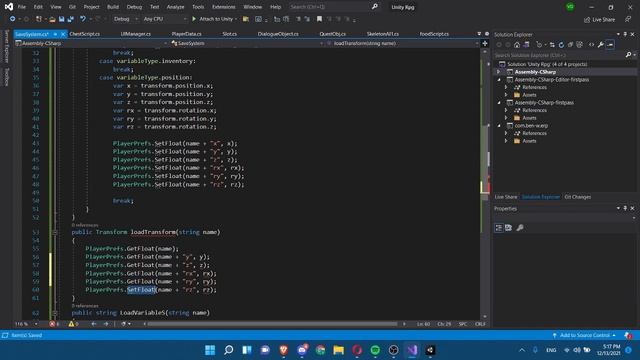Viewport: 640px width, 360px height.
Task: Click the Categorized icon in Properties panel
Action: coord(499,228)
